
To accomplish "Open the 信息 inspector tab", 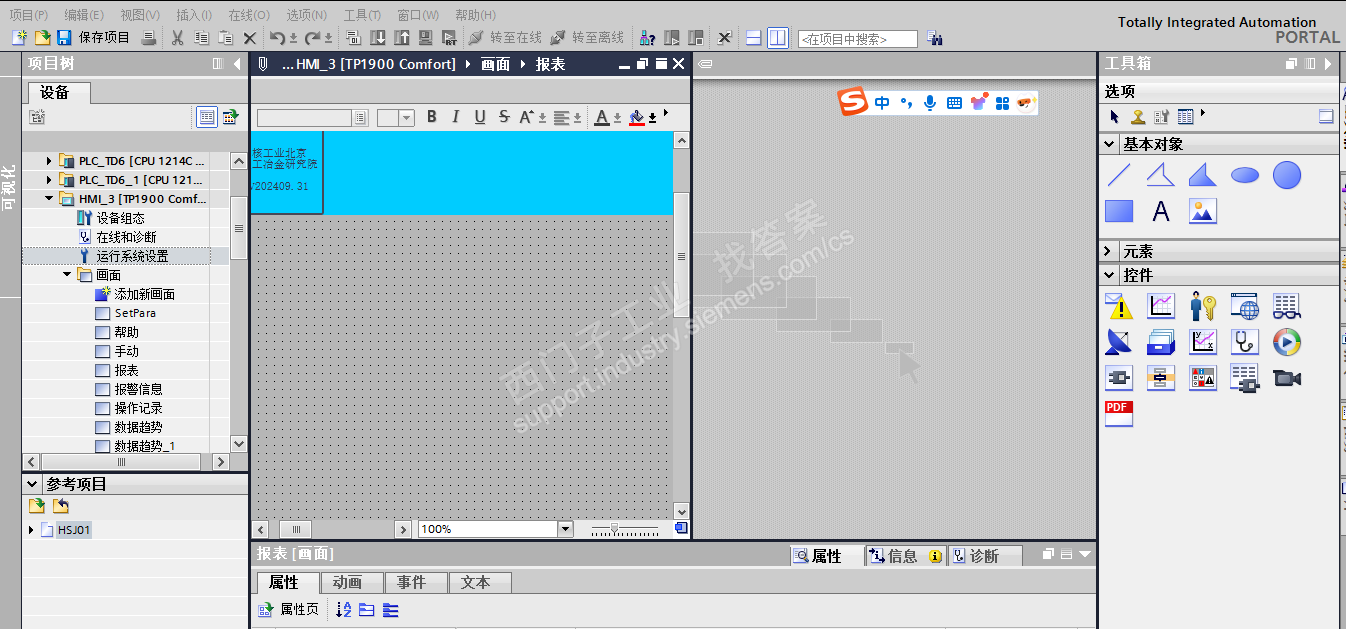I will click(x=905, y=556).
